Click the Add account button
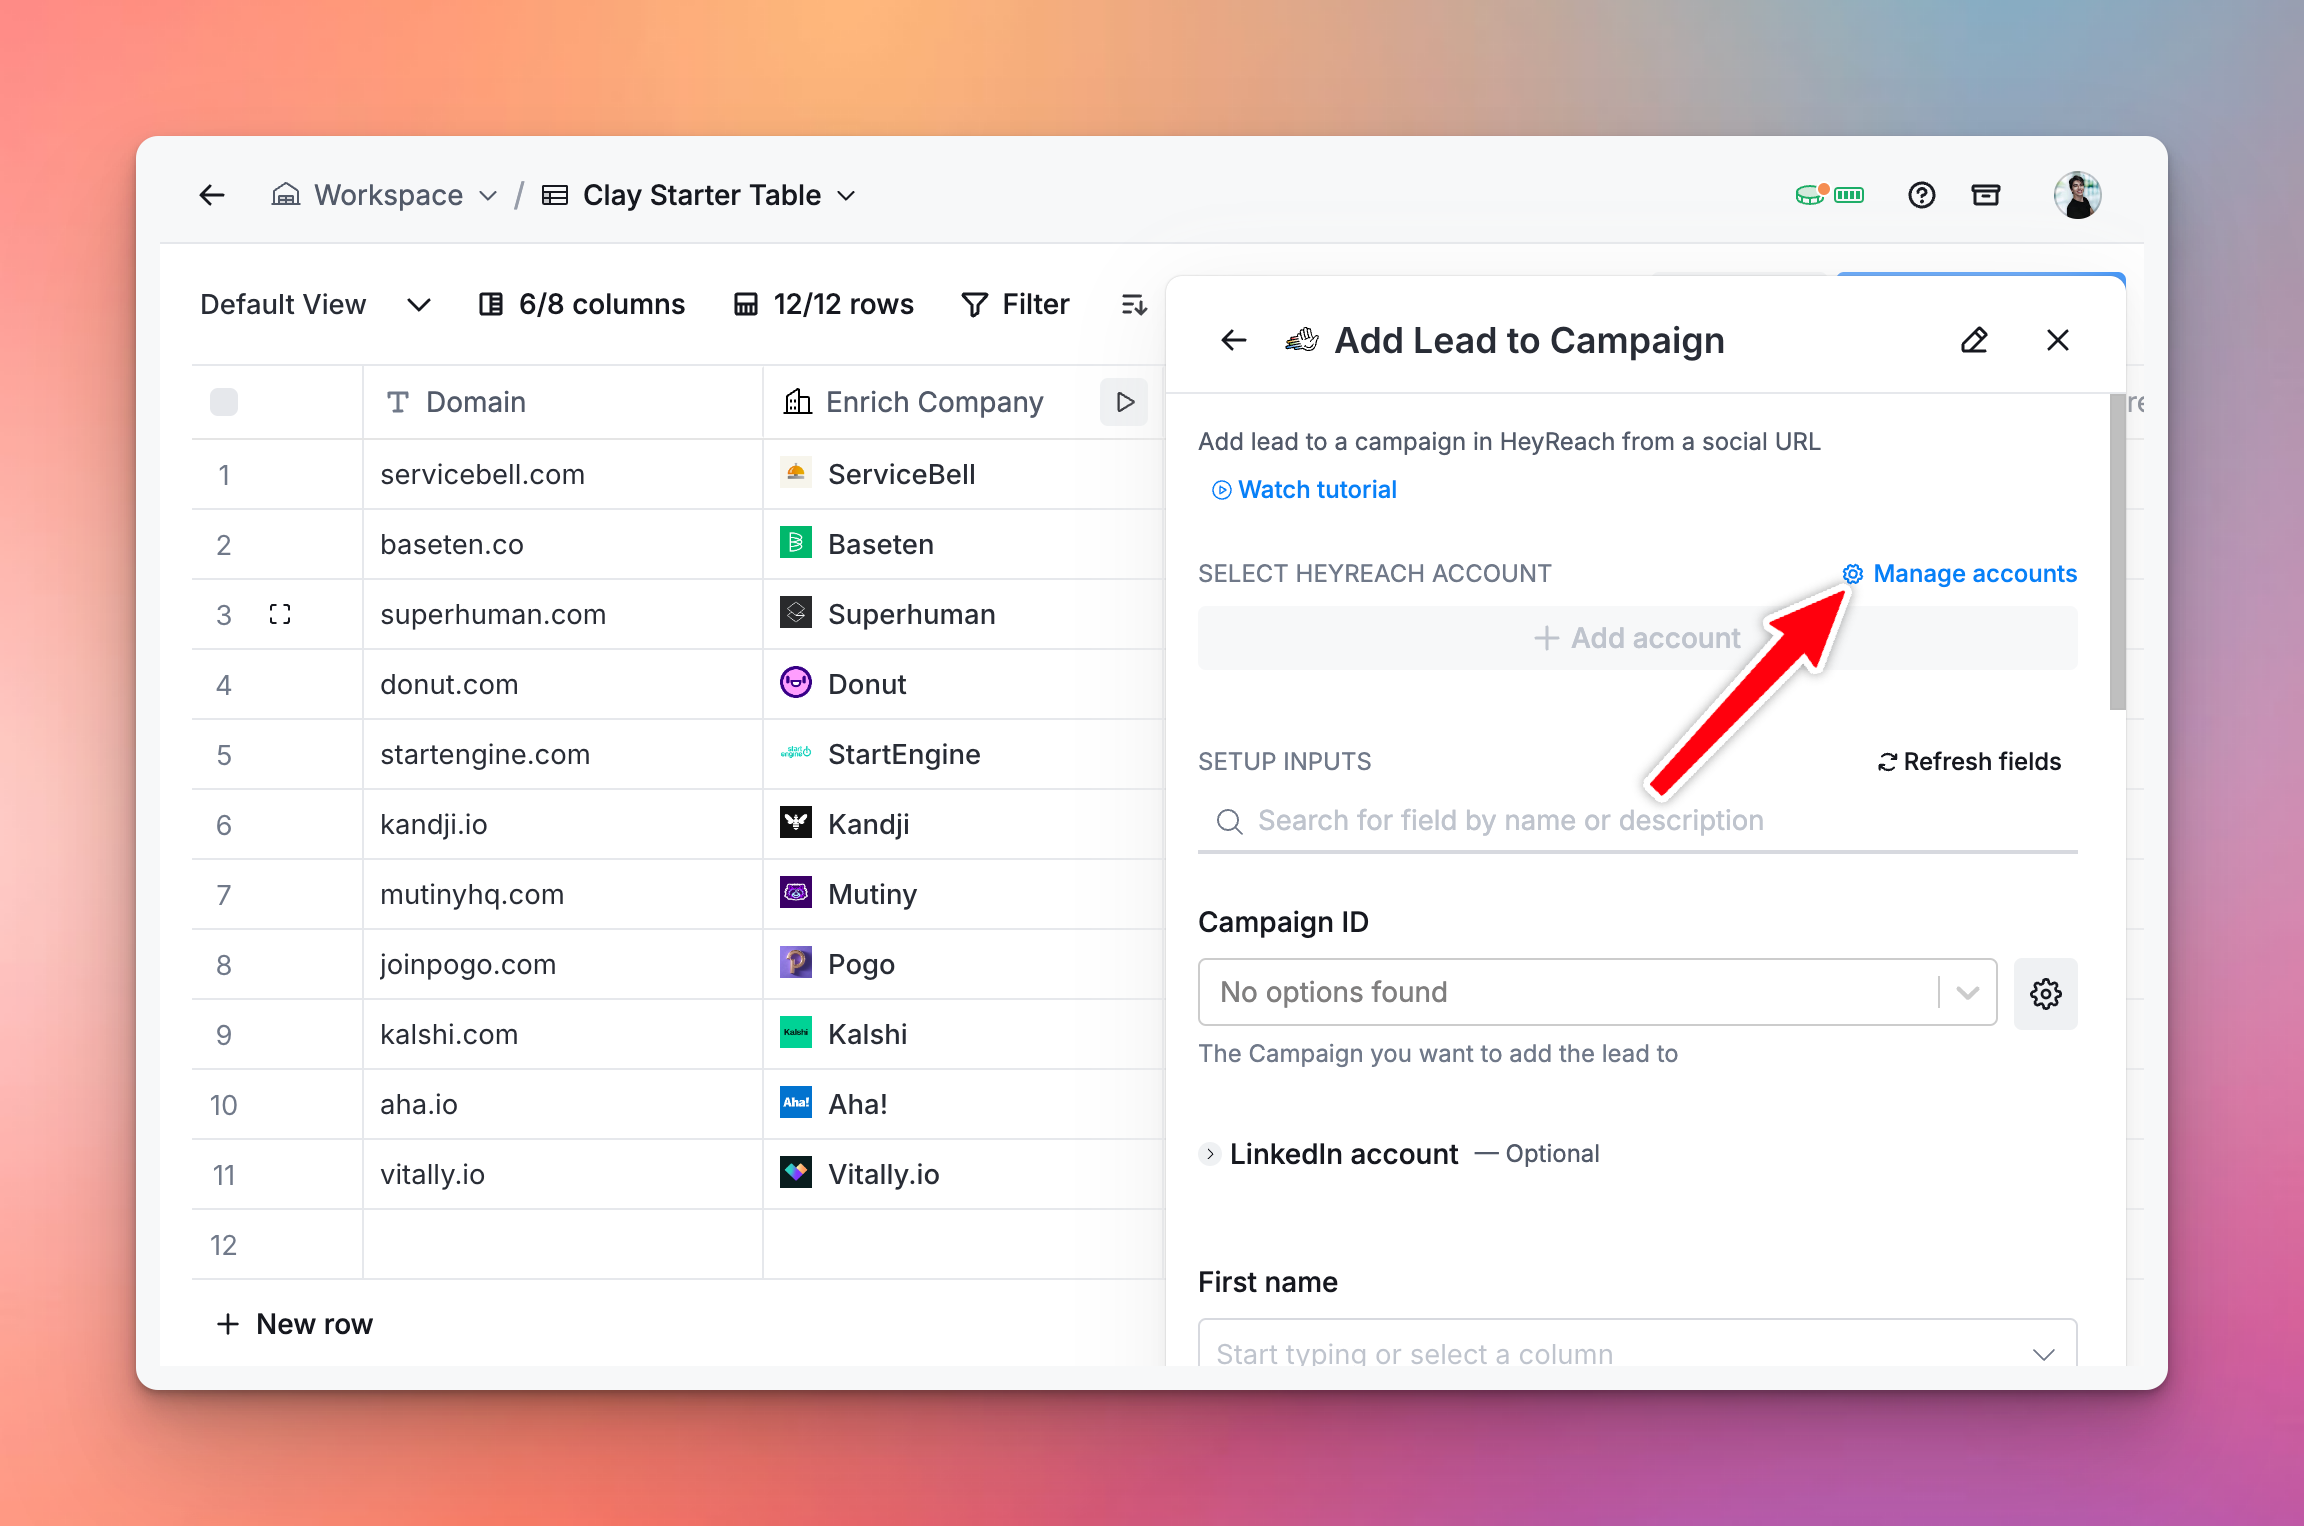This screenshot has width=2304, height=1526. (1637, 638)
